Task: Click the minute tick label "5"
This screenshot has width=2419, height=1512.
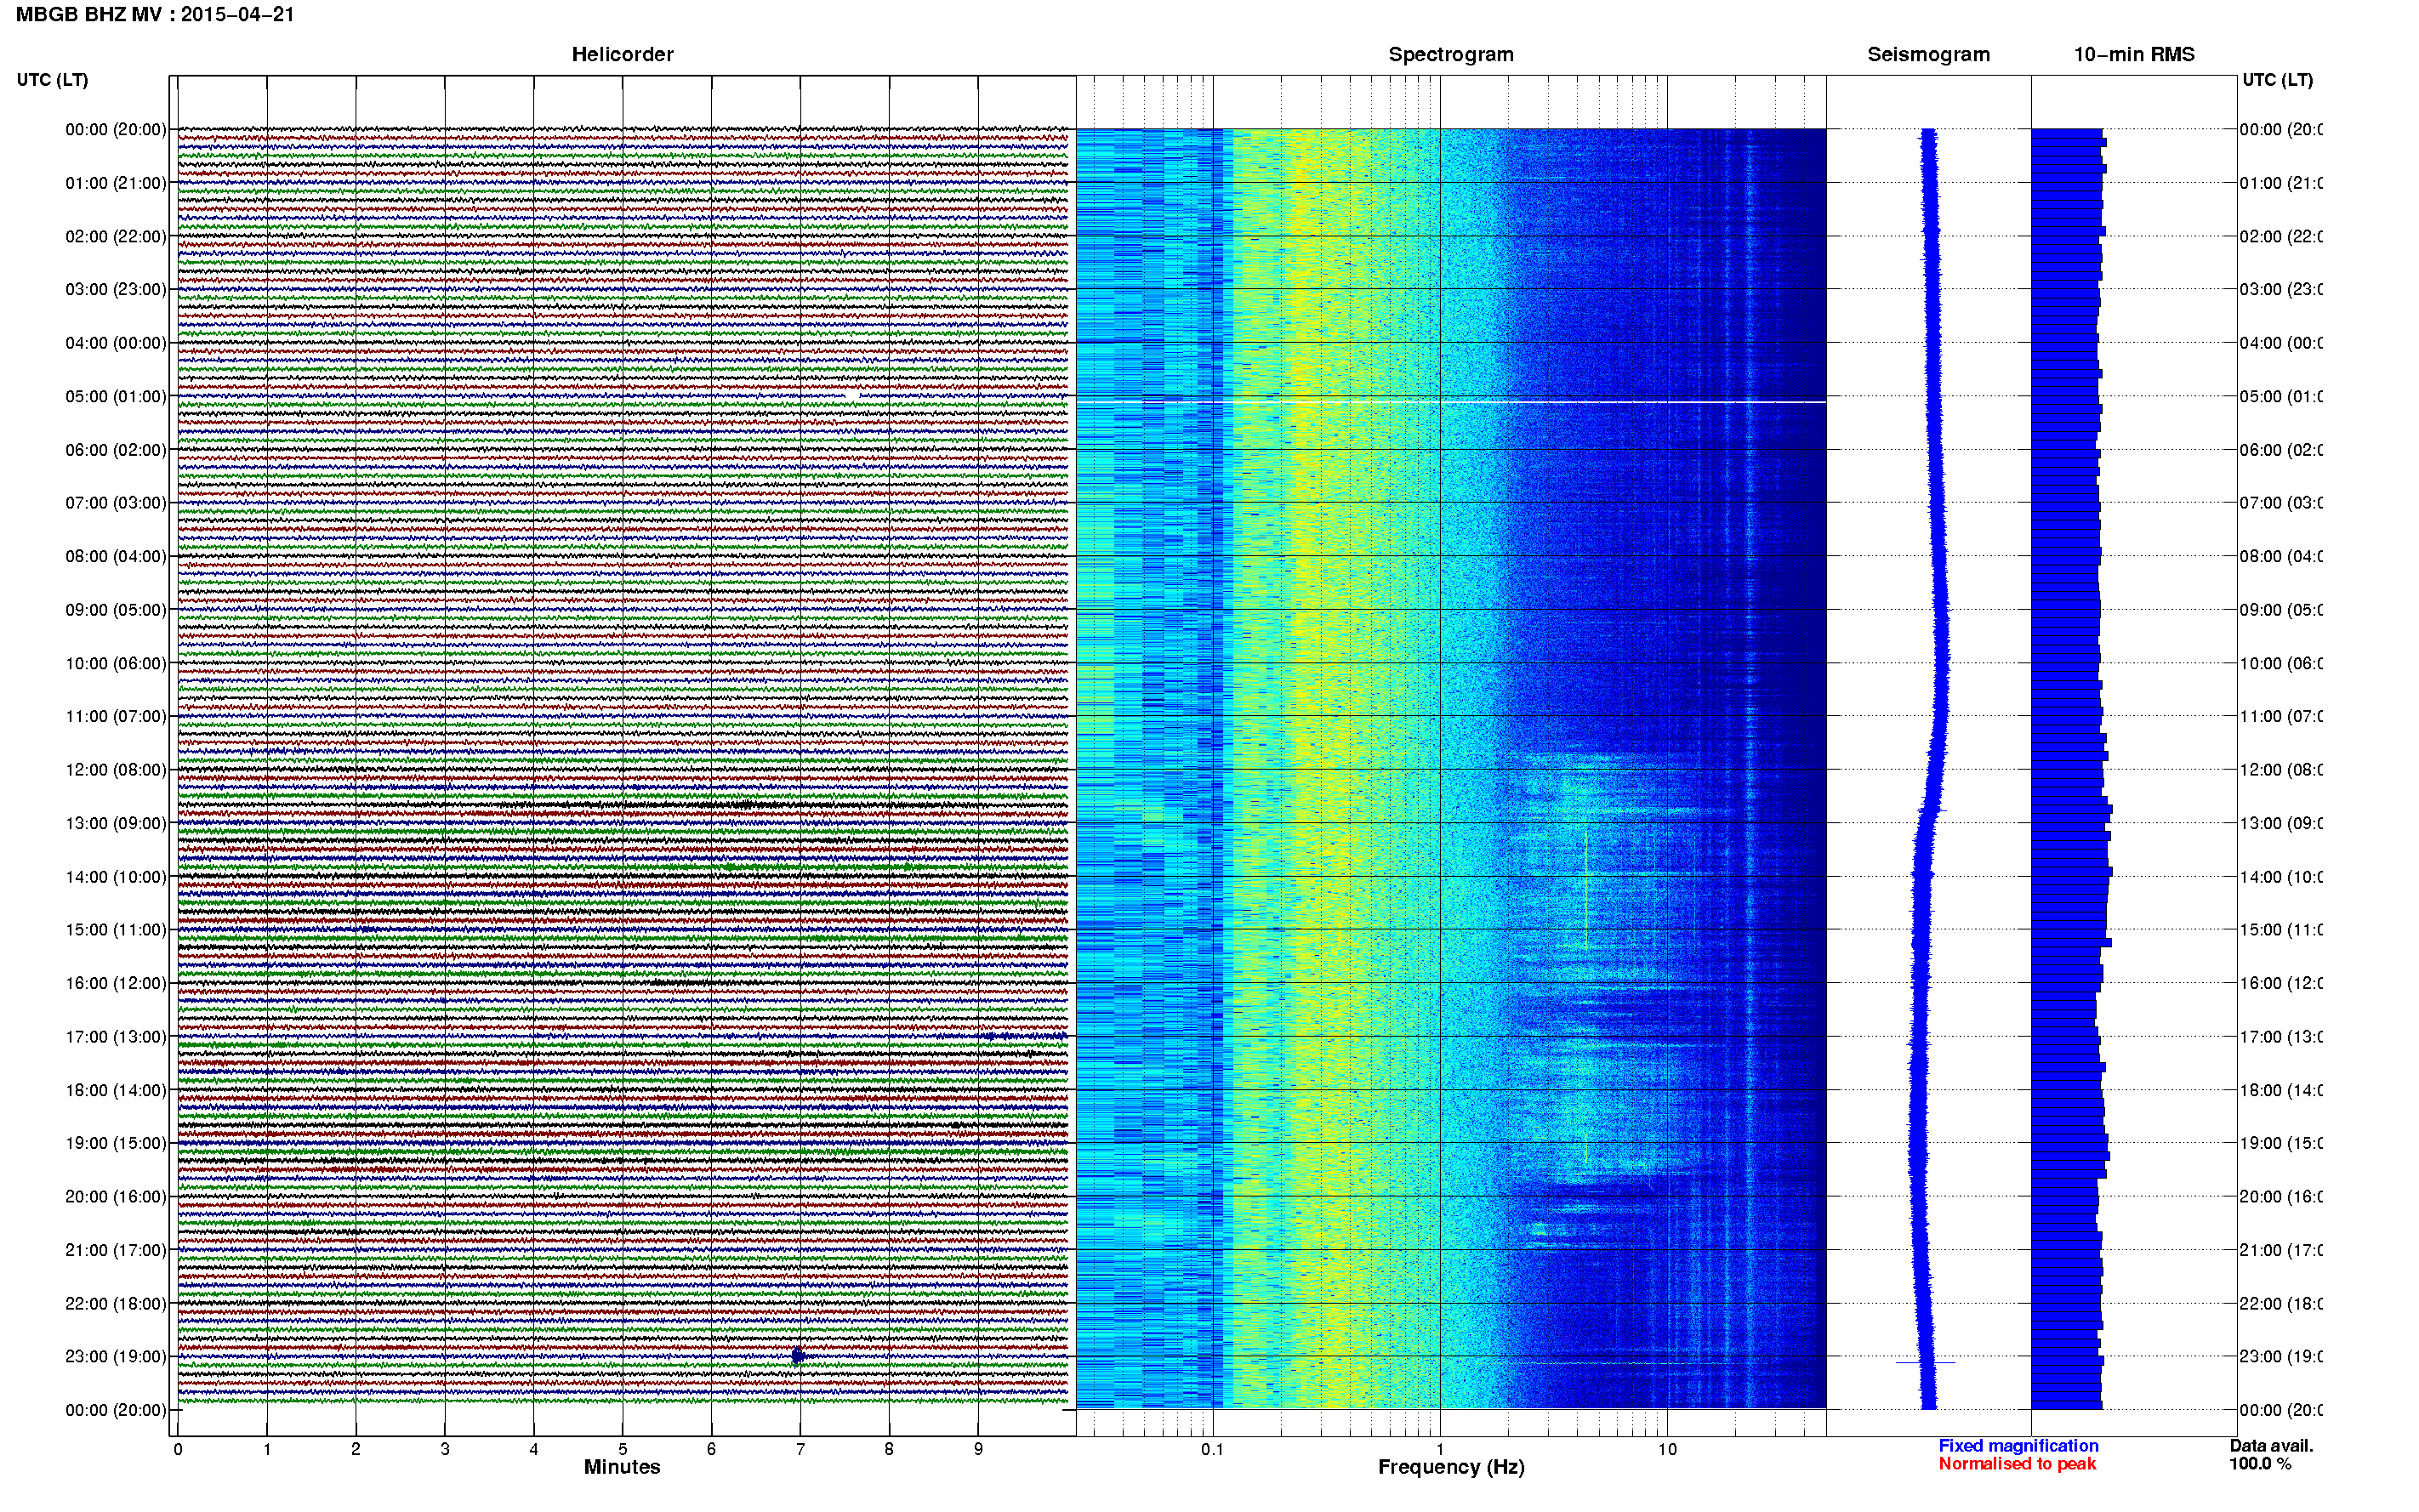Action: click(x=622, y=1449)
